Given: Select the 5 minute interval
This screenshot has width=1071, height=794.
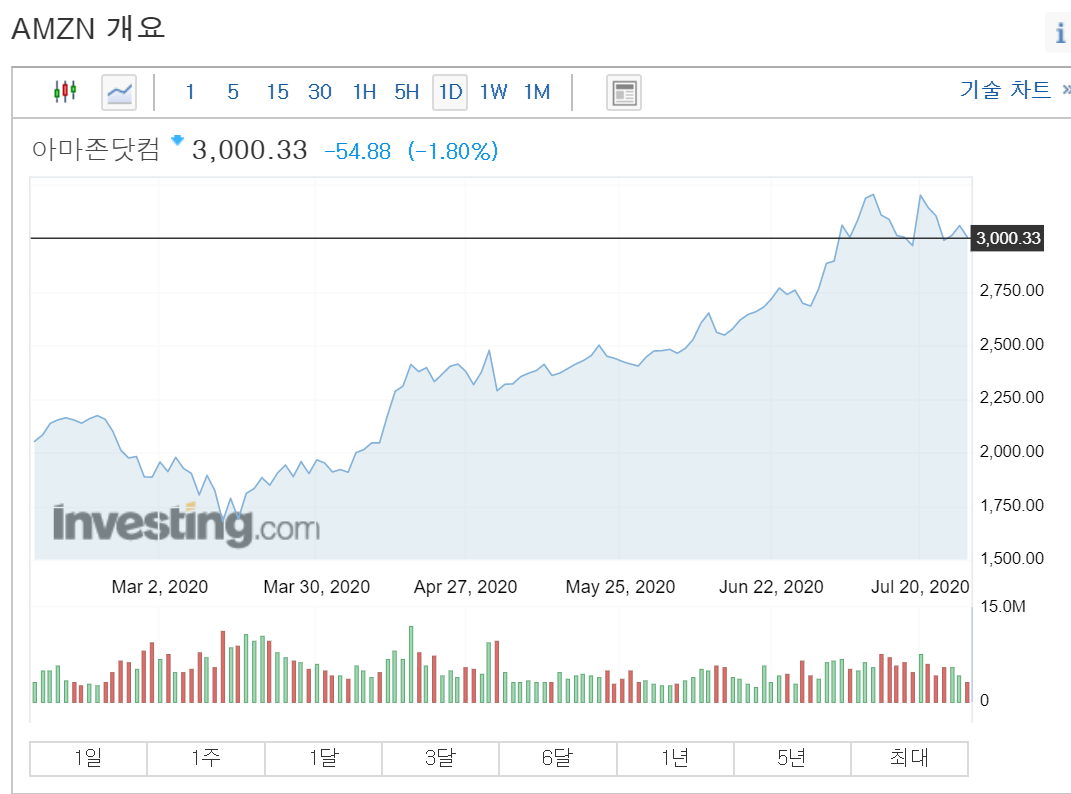Looking at the screenshot, I should click(233, 92).
